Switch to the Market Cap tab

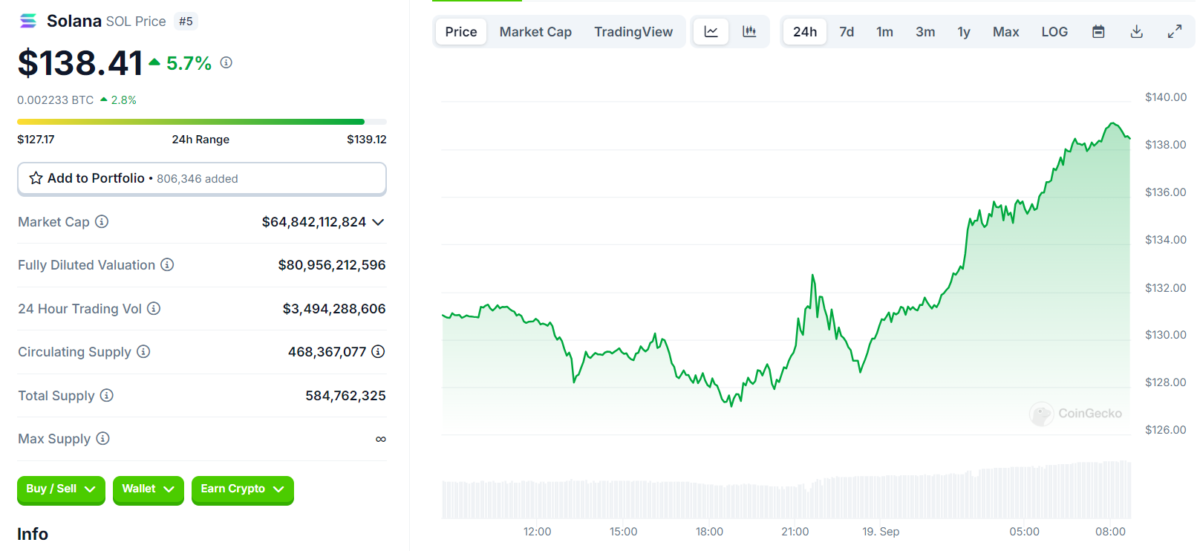pos(535,32)
